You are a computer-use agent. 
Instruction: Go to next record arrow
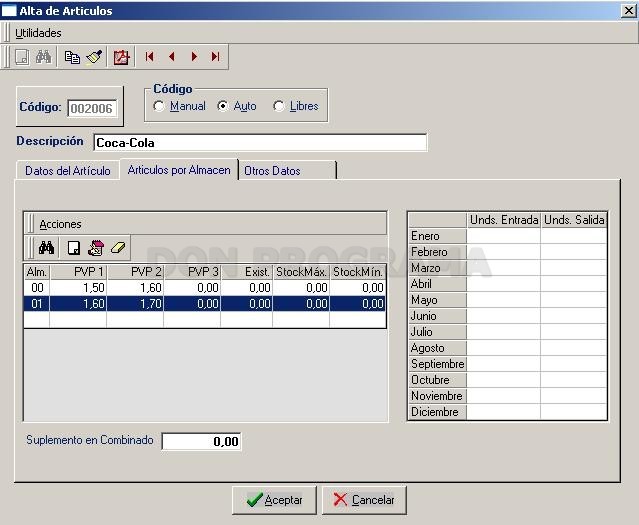coord(194,57)
